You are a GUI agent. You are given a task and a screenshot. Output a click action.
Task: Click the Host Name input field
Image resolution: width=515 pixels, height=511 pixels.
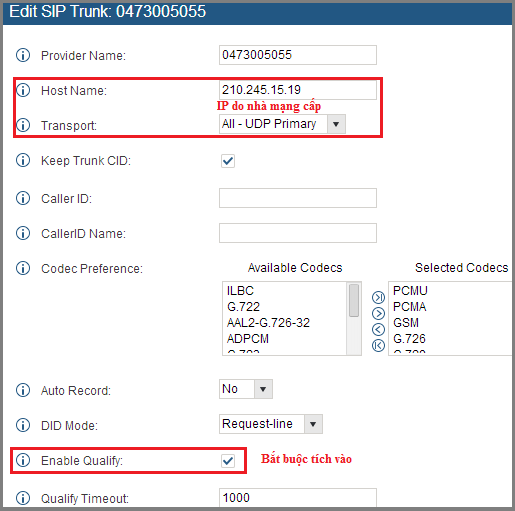click(298, 90)
